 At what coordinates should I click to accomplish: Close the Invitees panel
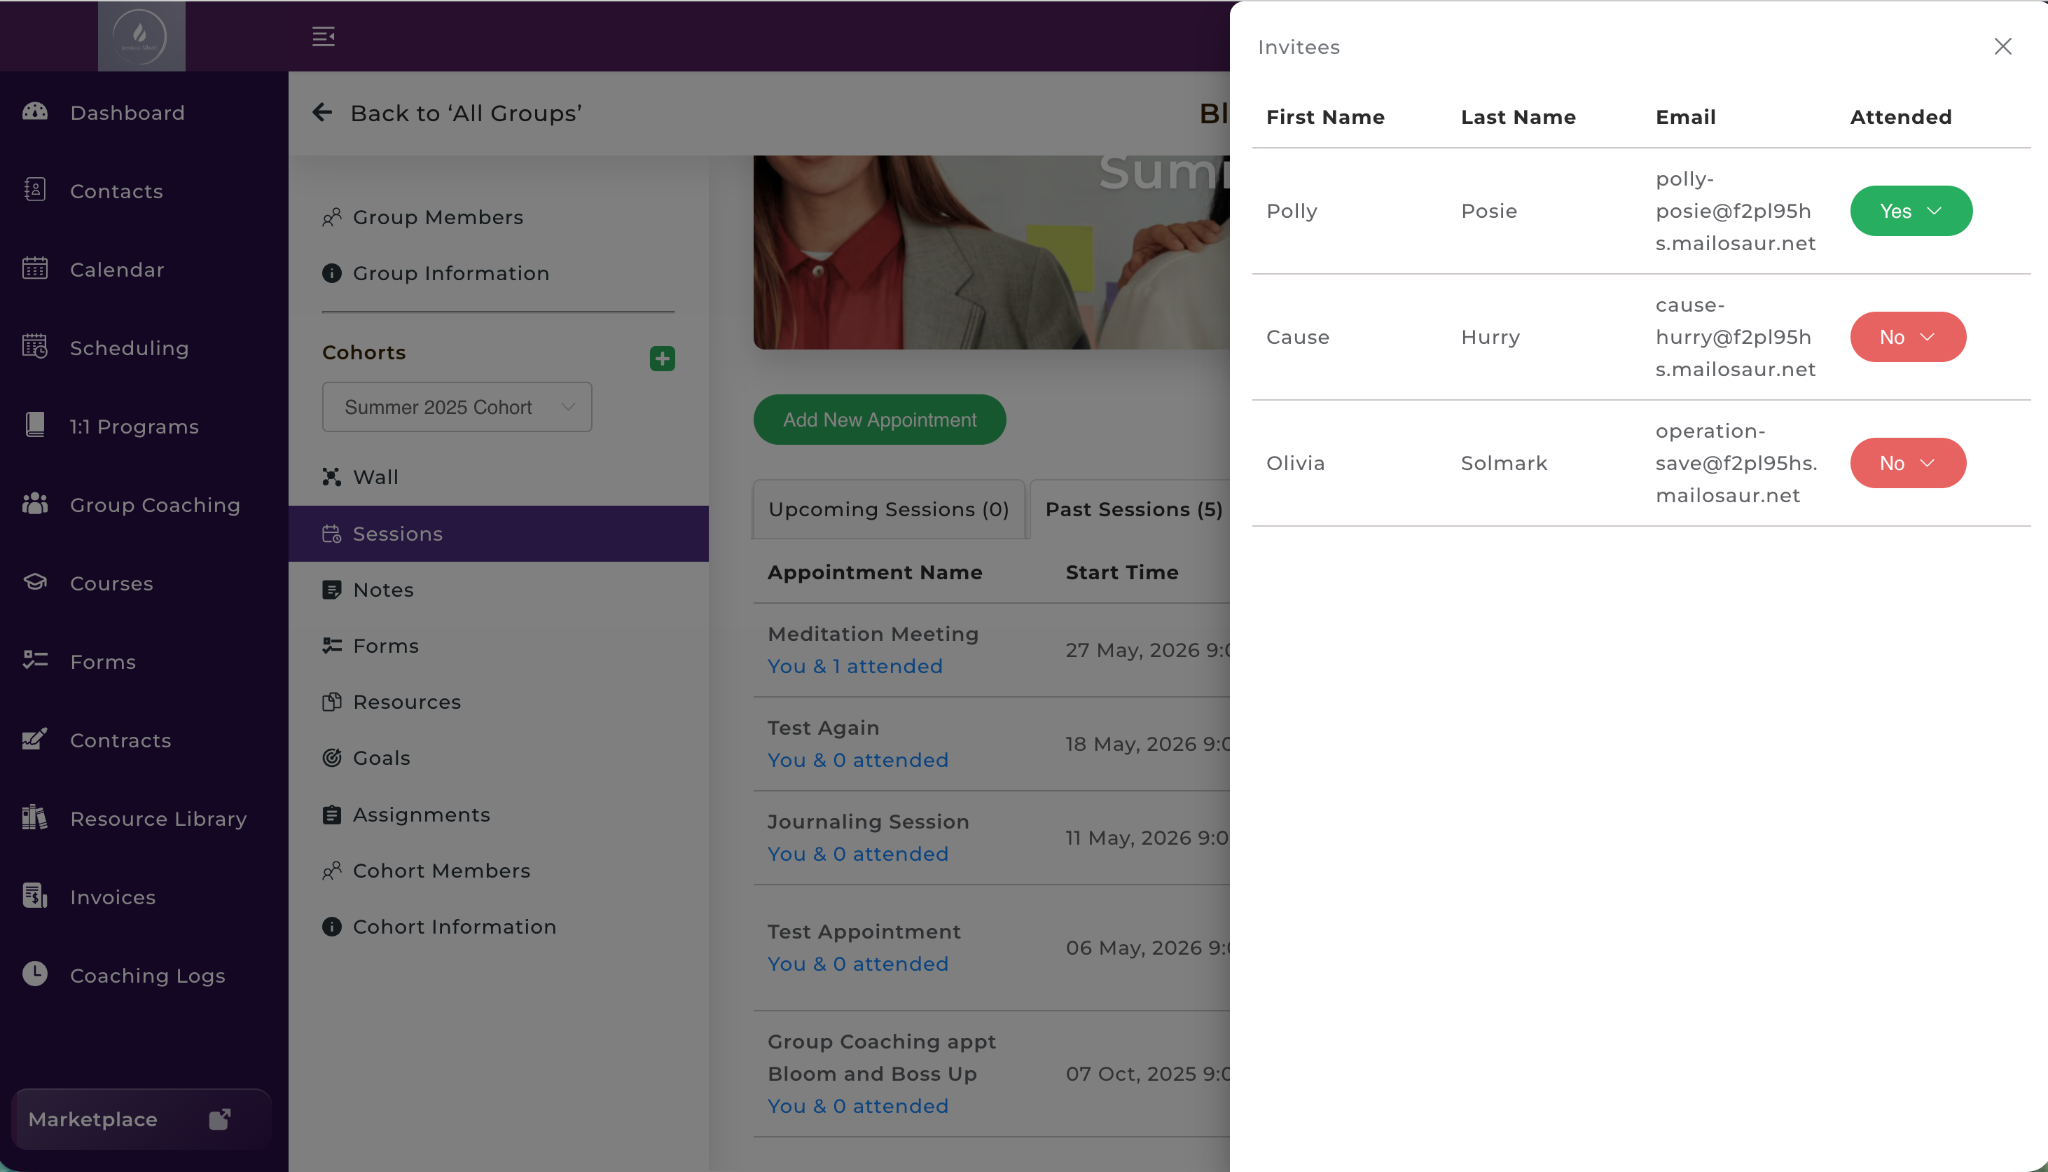(2003, 47)
